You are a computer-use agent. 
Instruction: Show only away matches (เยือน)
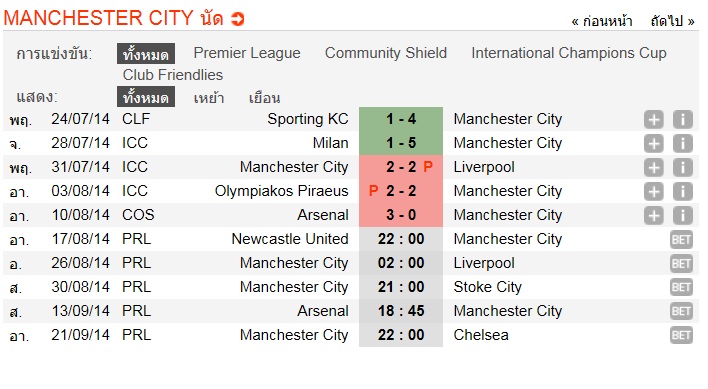point(265,97)
